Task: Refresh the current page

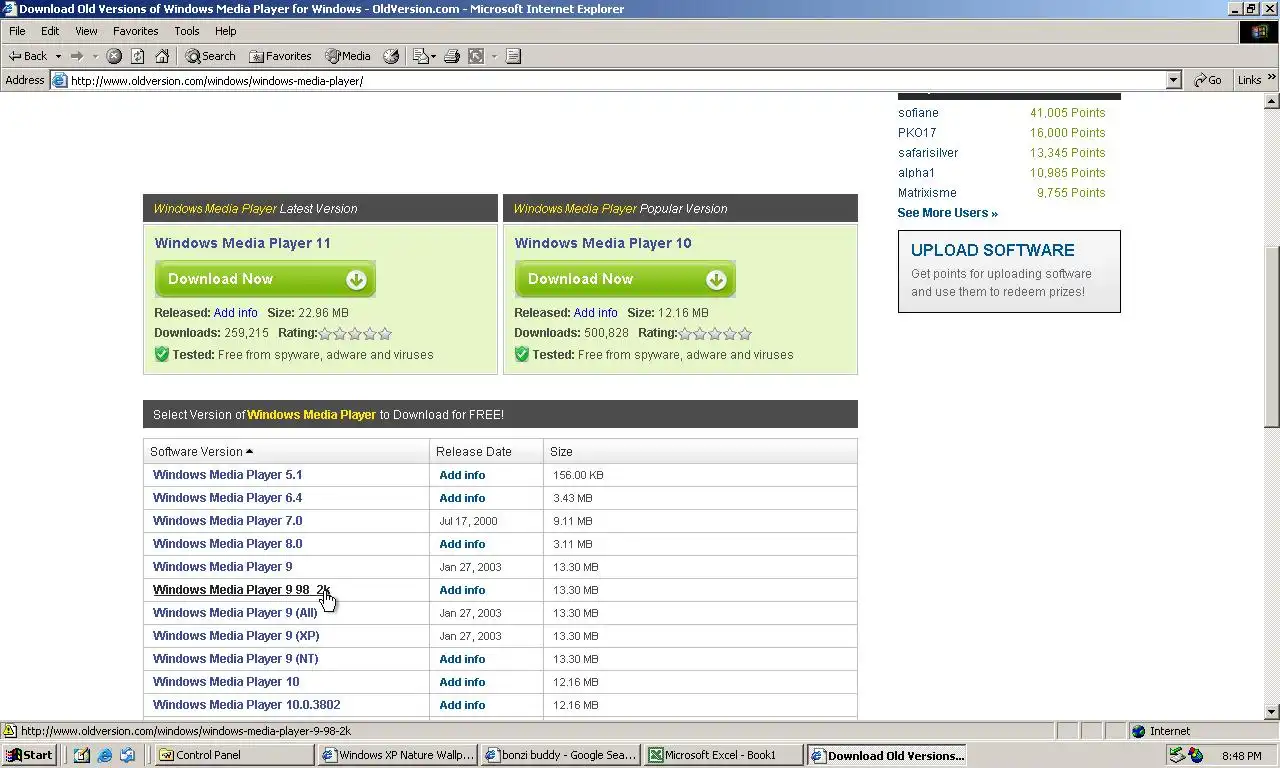Action: pos(138,56)
